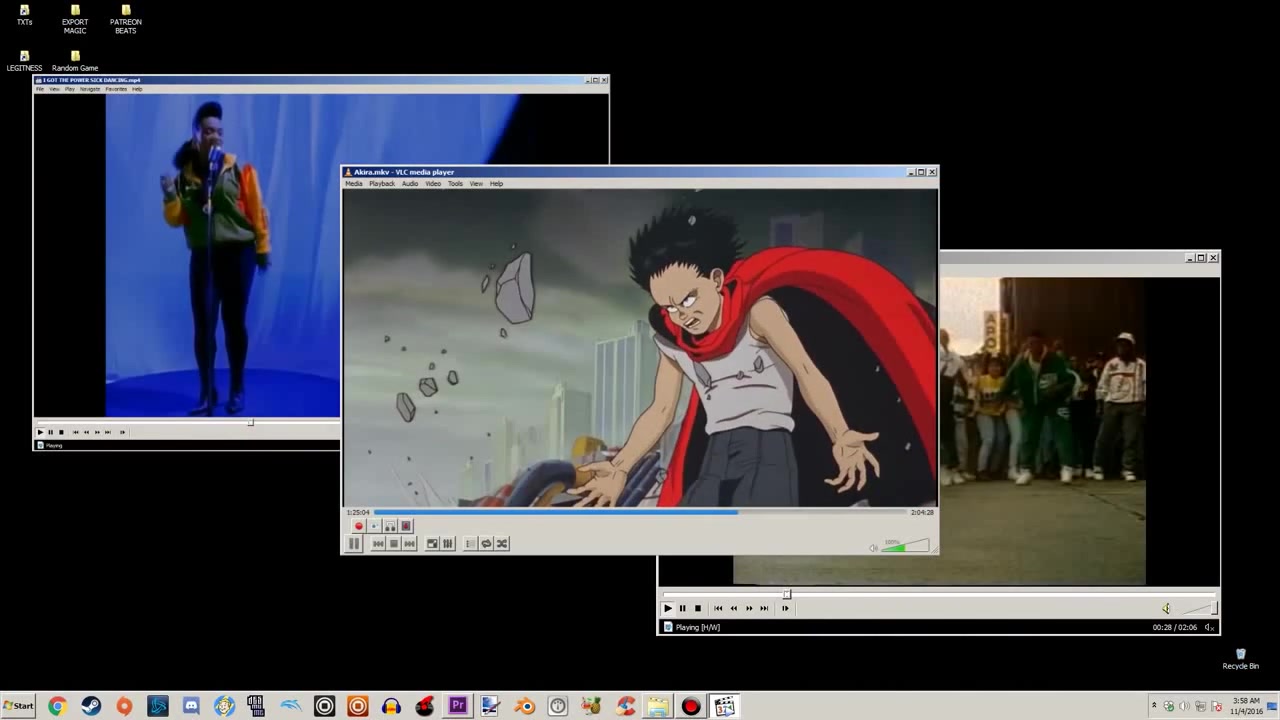The width and height of the screenshot is (1280, 720).
Task: Open VLC extended settings equalizer icon
Action: click(x=448, y=544)
